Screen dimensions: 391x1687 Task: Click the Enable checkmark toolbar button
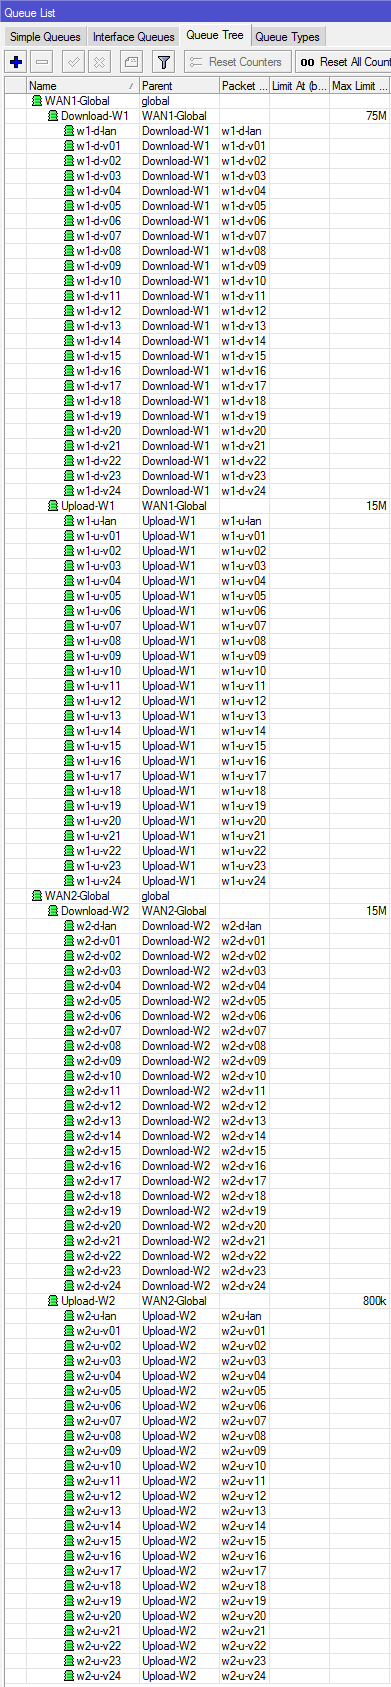pos(74,62)
